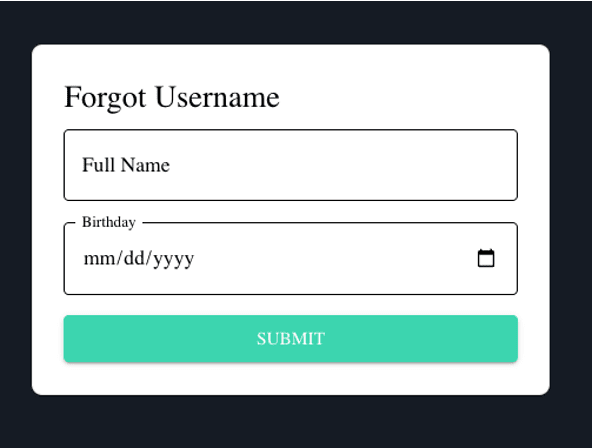Click the white card space above the heading
The image size is (592, 448).
[x=291, y=63]
